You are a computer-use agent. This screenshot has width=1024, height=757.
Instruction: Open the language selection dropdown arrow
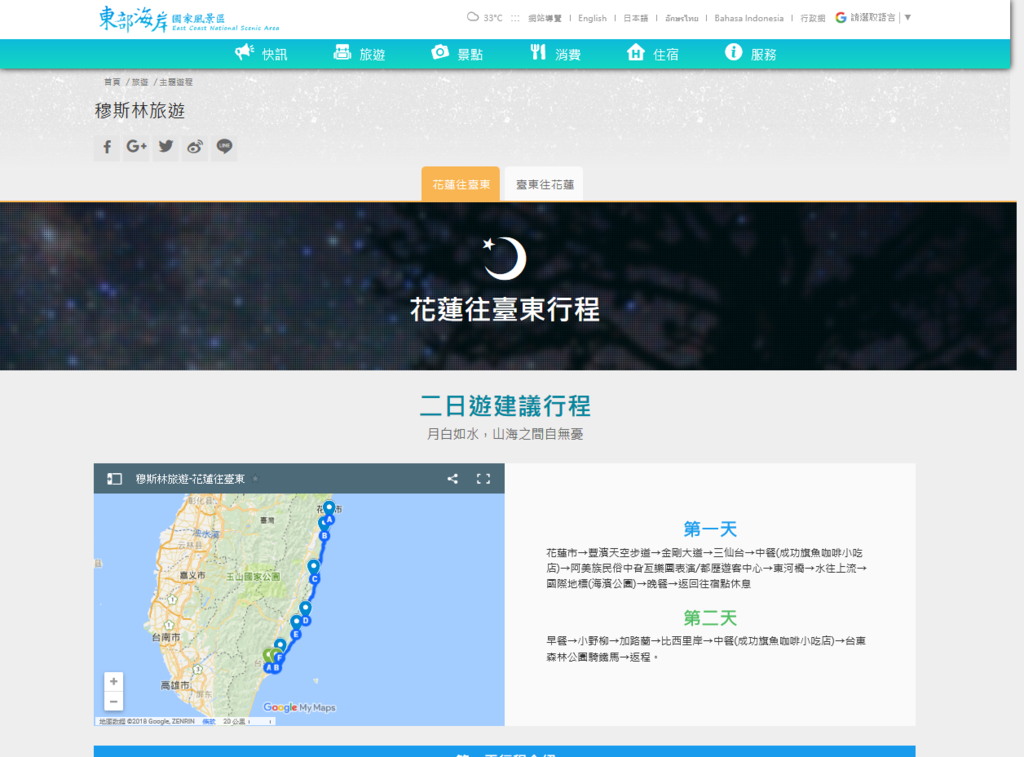pos(906,18)
